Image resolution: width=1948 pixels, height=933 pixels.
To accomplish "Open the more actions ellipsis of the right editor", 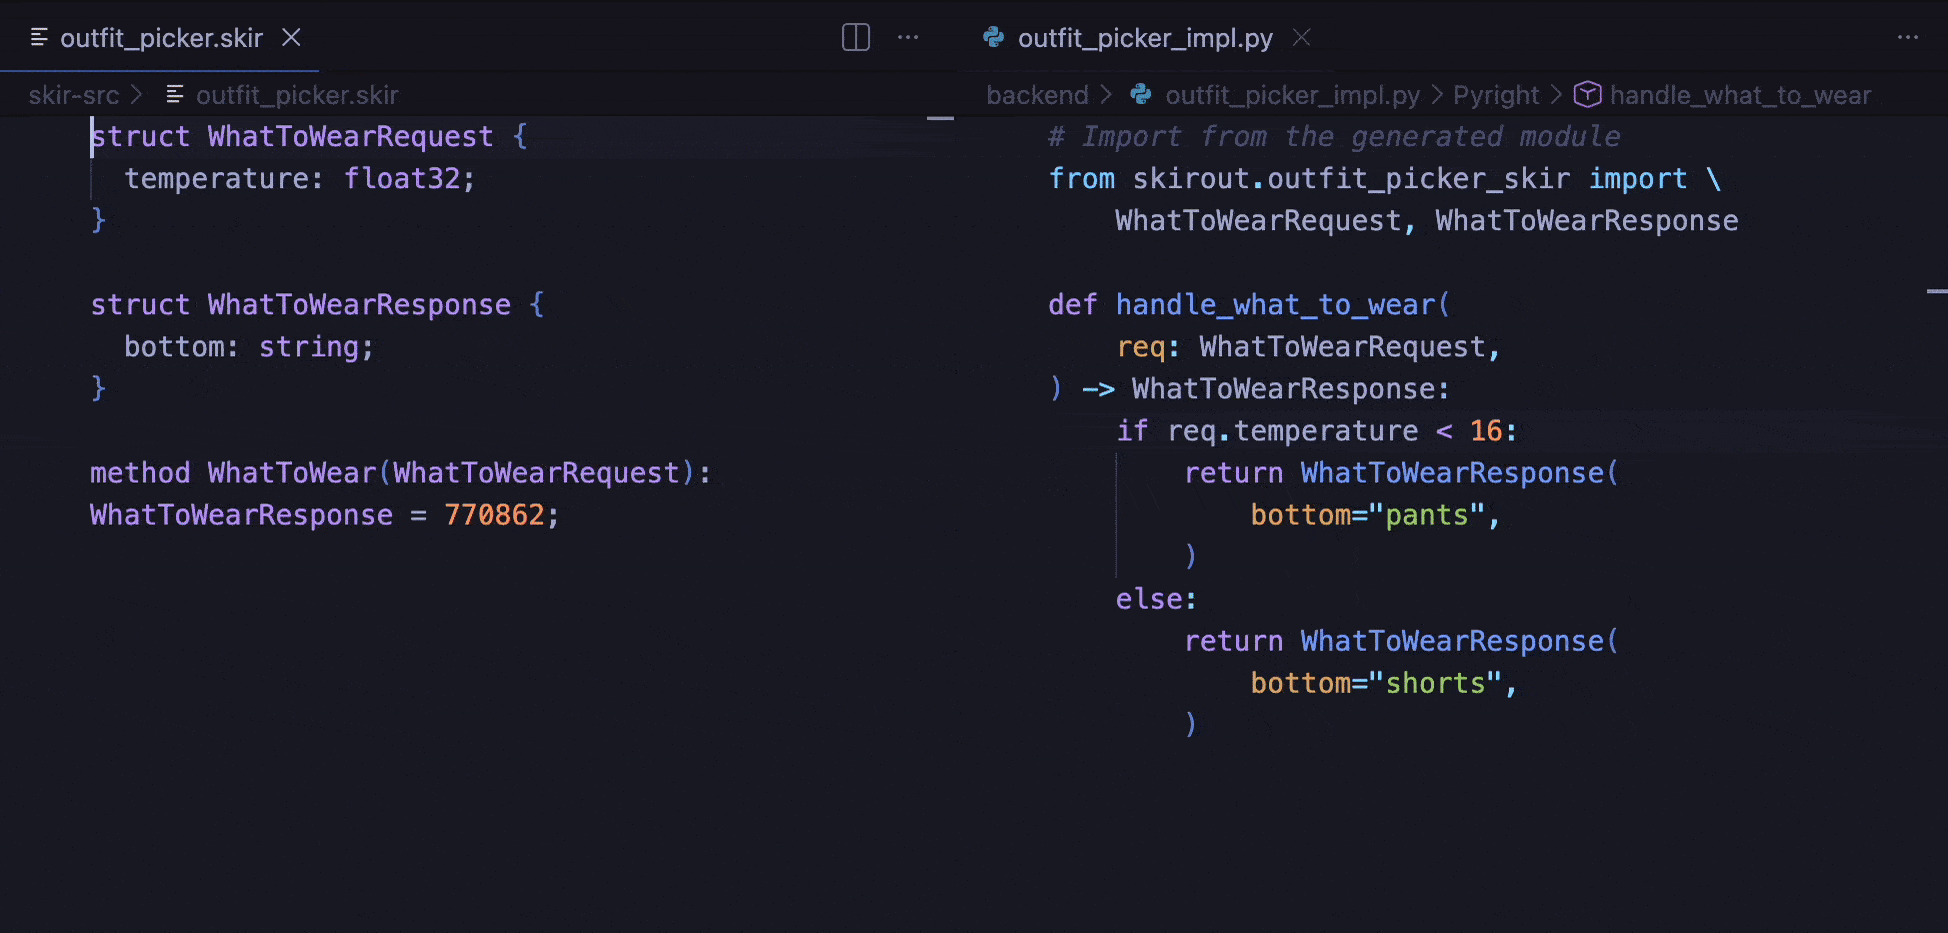I will (1908, 37).
